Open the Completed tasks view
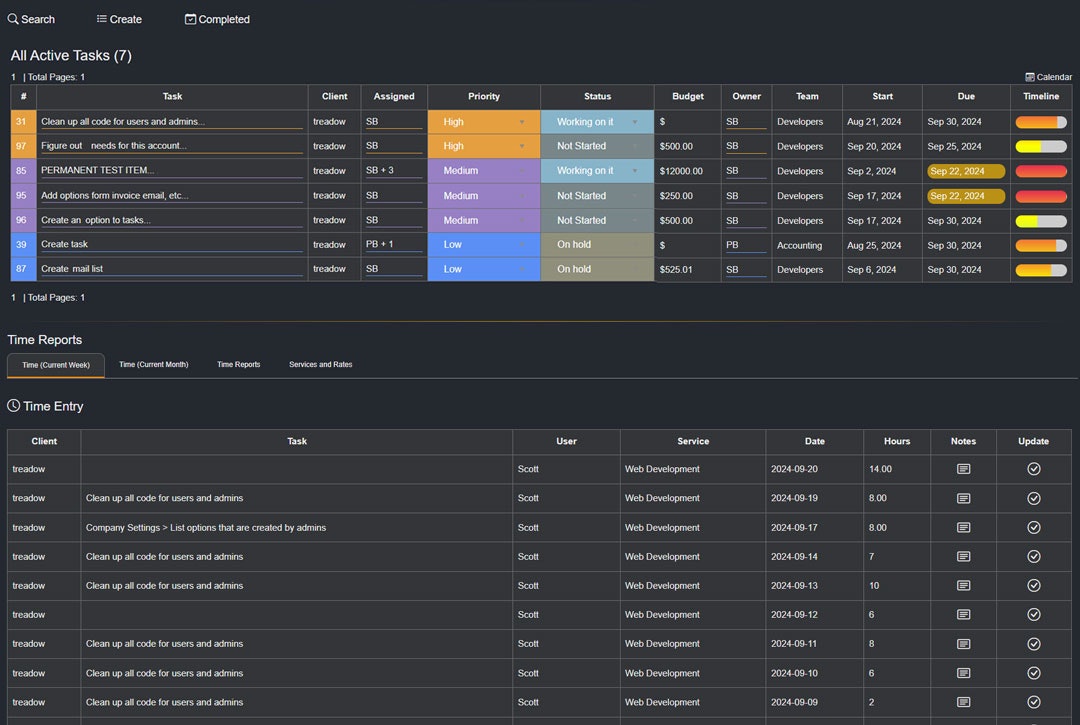This screenshot has height=725, width=1080. coord(217,19)
